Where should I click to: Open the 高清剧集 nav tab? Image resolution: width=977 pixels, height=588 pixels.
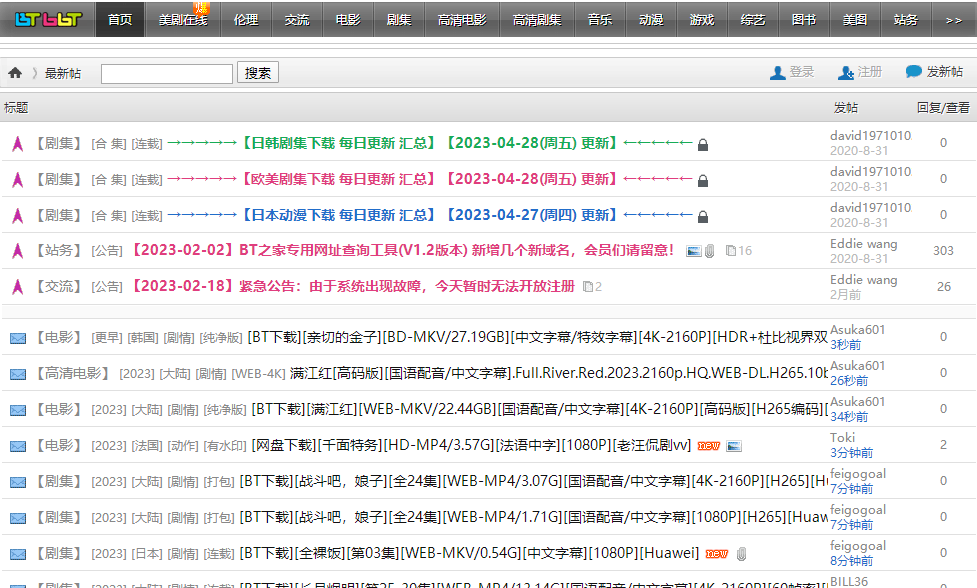537,19
